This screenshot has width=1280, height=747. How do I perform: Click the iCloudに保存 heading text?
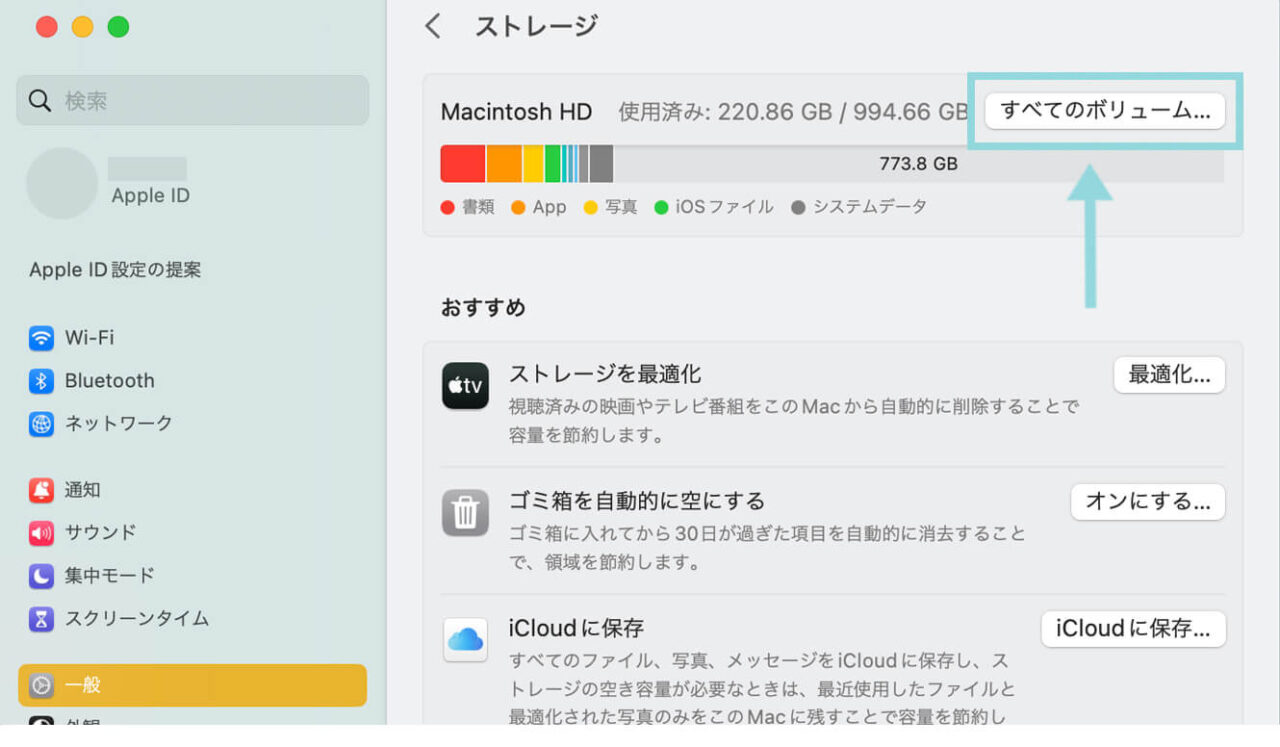pos(576,628)
